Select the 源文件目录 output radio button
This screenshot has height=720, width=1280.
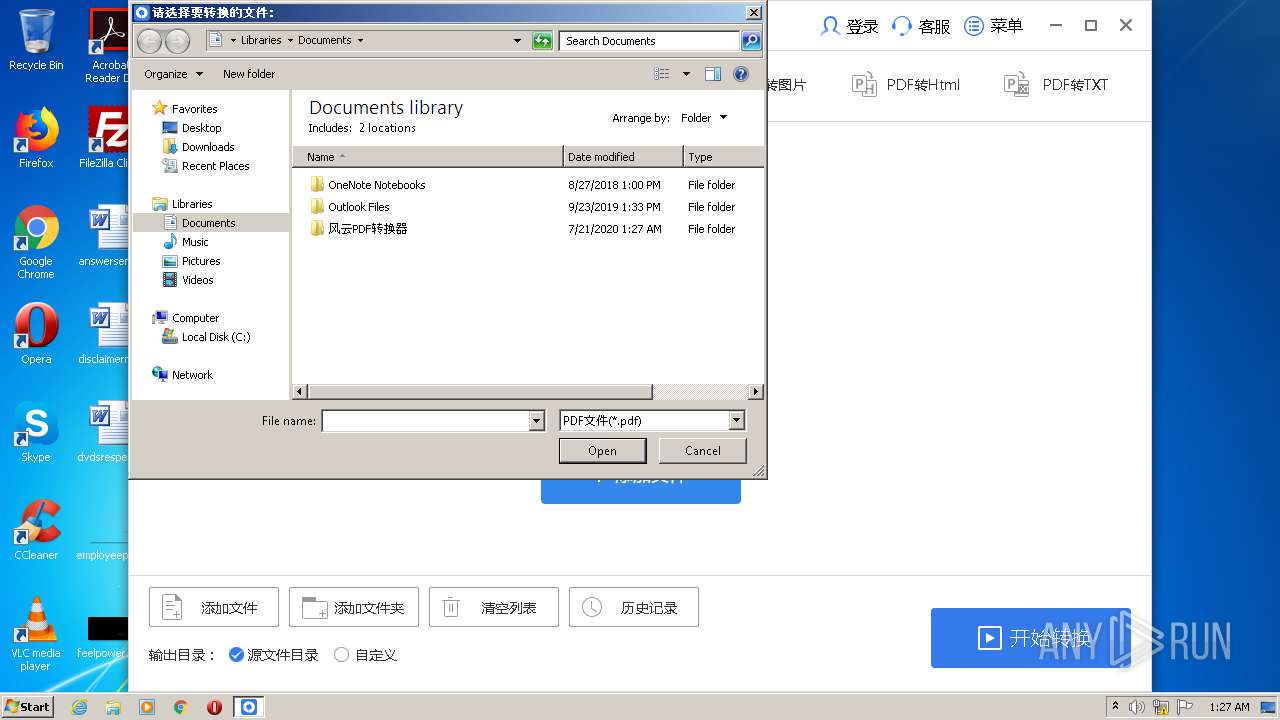coord(236,655)
